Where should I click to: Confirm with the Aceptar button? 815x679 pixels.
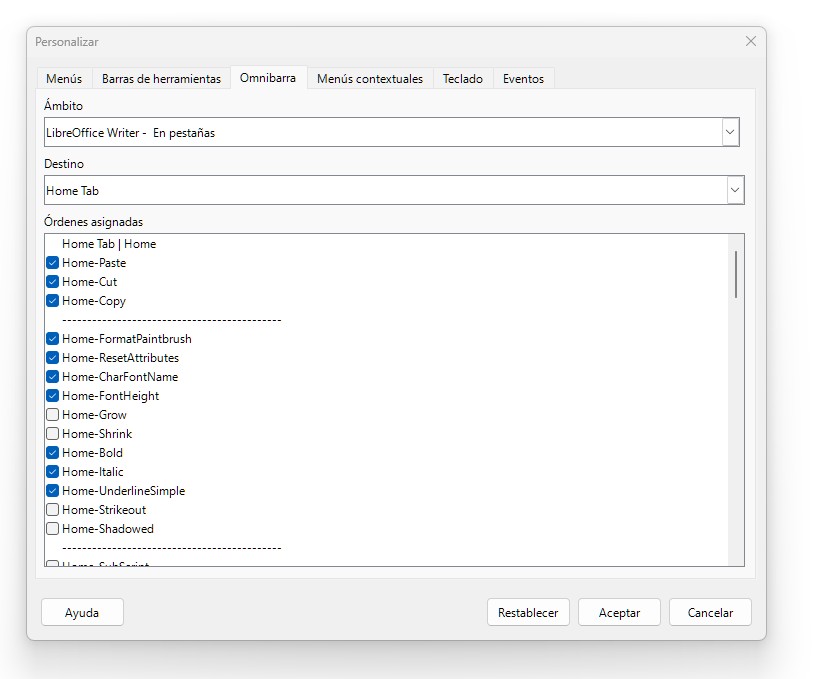(x=619, y=613)
